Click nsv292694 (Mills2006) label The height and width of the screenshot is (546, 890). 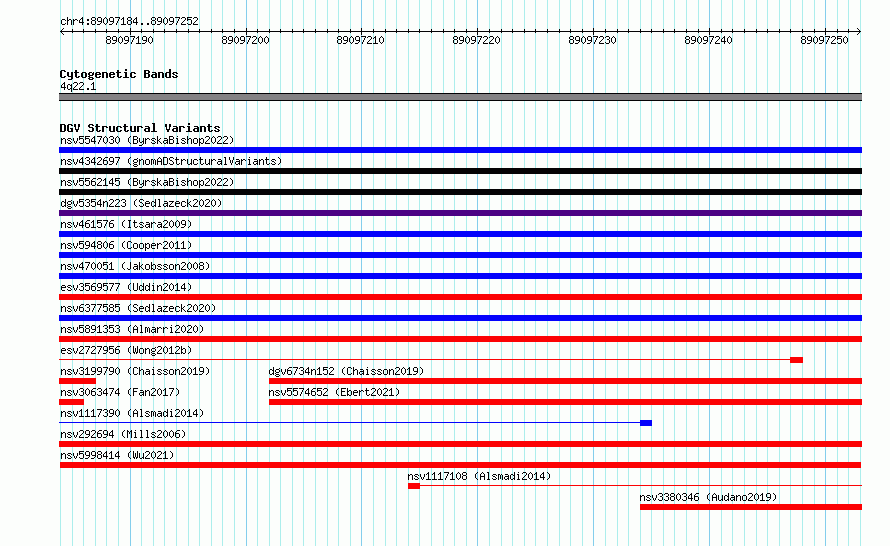pos(123,434)
